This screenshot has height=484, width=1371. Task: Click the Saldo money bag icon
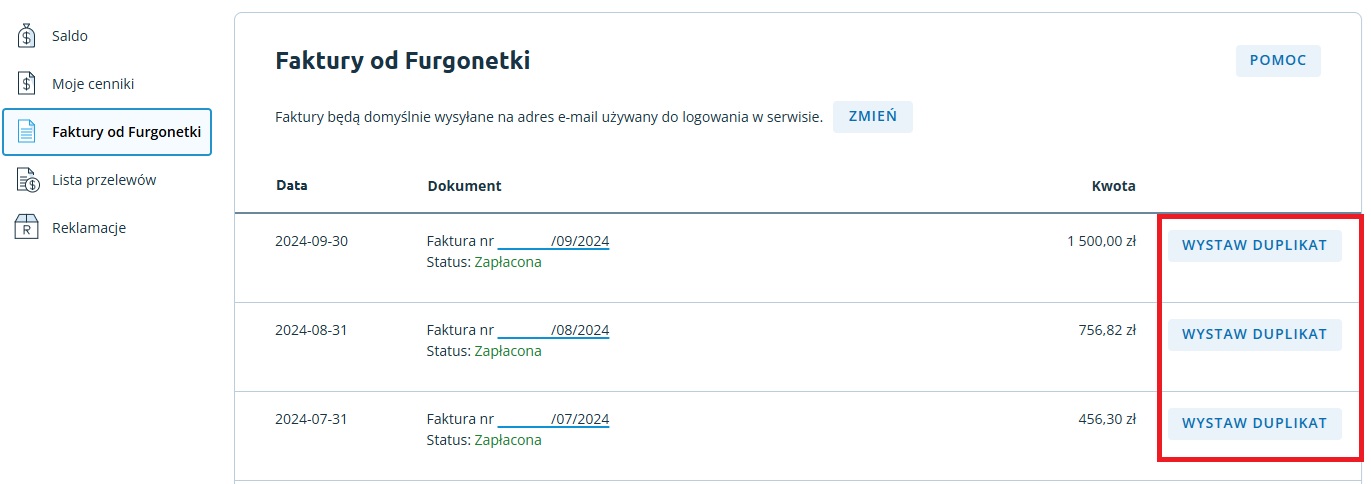pos(27,36)
